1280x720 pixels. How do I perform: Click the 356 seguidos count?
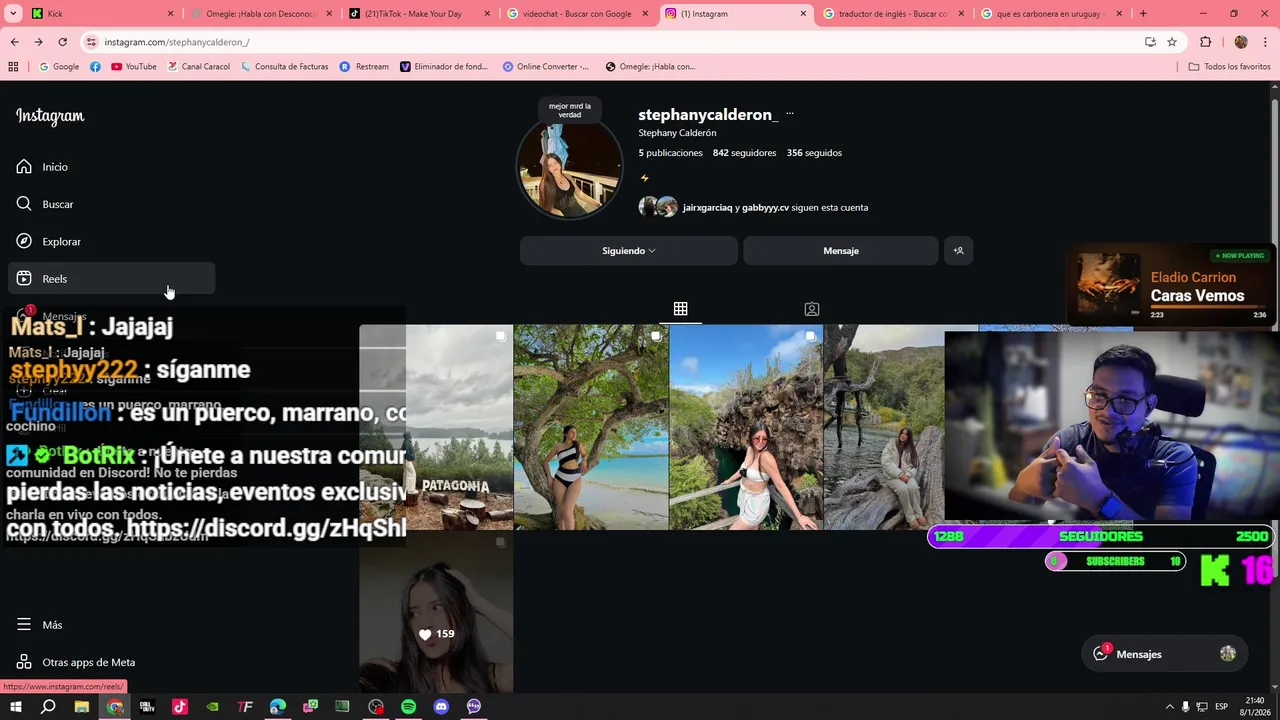click(x=814, y=153)
